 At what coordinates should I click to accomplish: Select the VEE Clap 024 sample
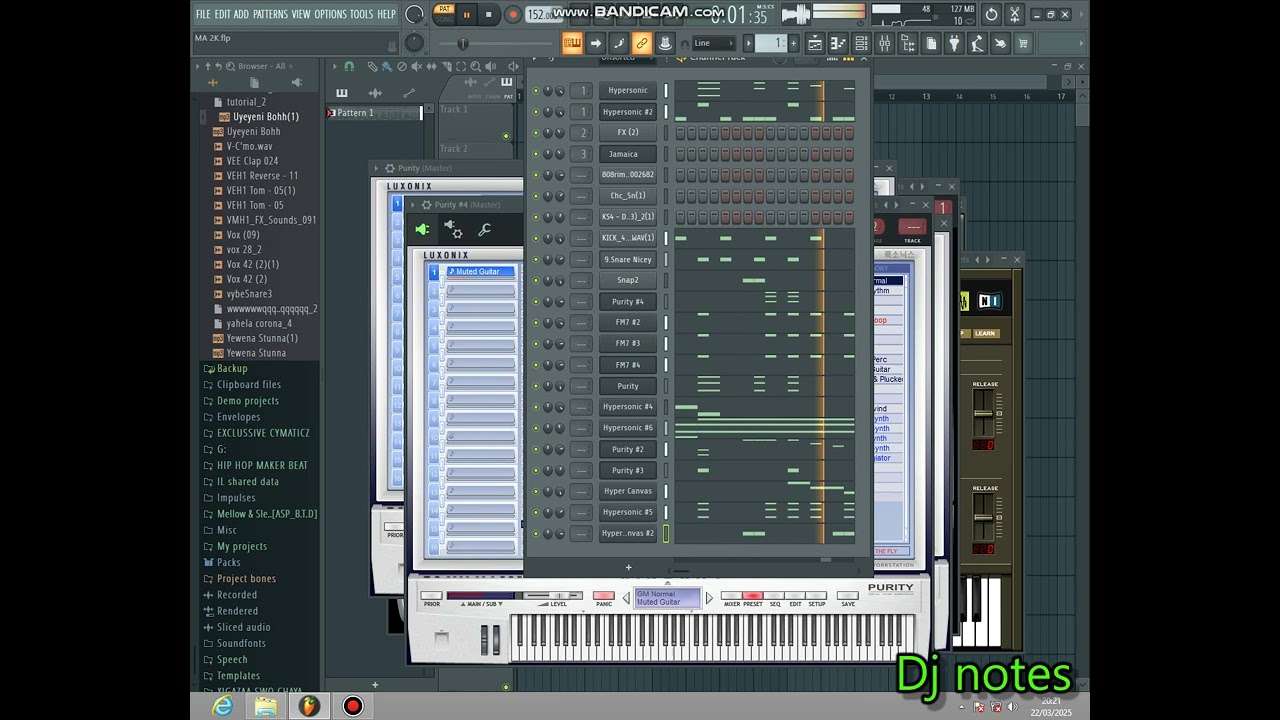pos(252,161)
